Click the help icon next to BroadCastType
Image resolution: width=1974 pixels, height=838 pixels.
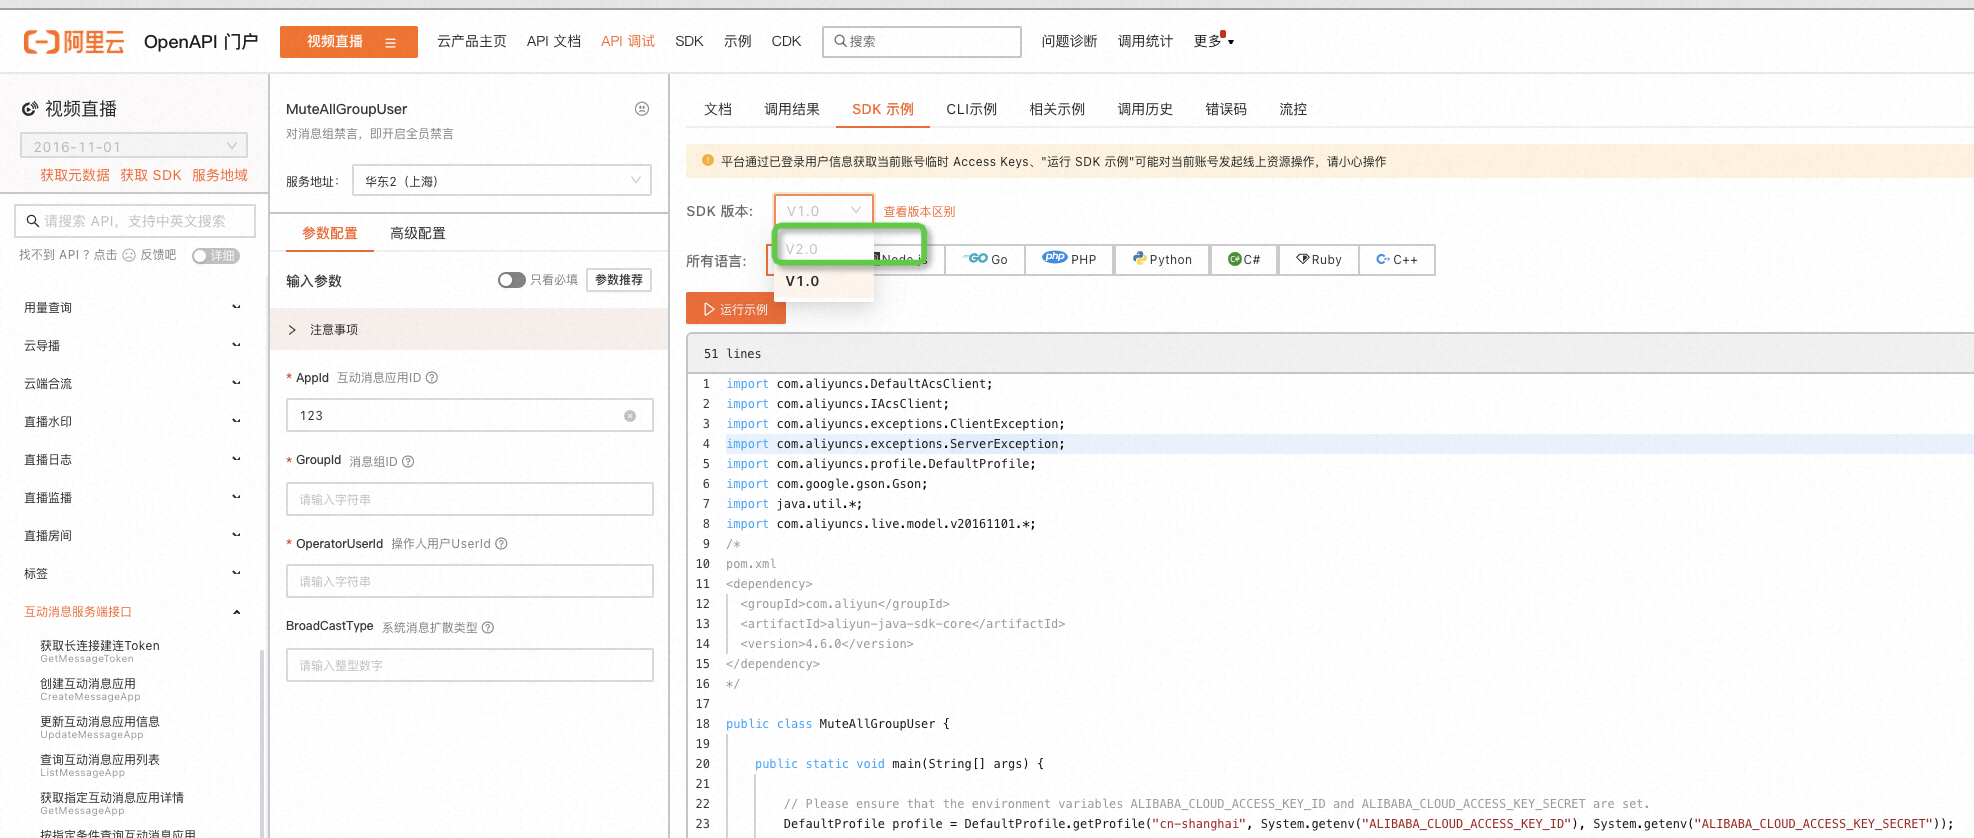pos(488,628)
